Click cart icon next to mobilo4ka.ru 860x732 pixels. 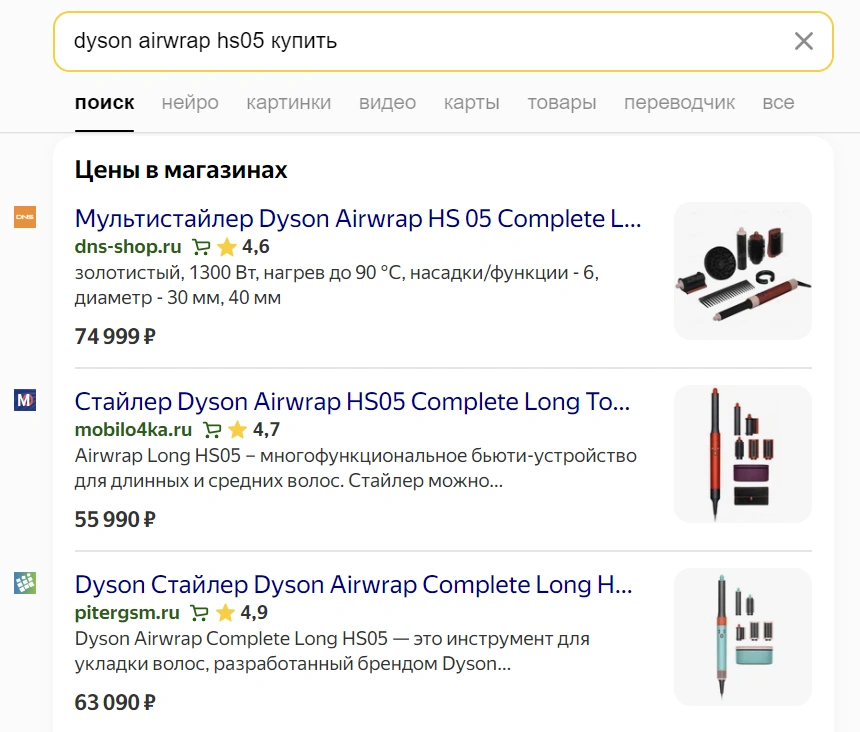point(212,430)
